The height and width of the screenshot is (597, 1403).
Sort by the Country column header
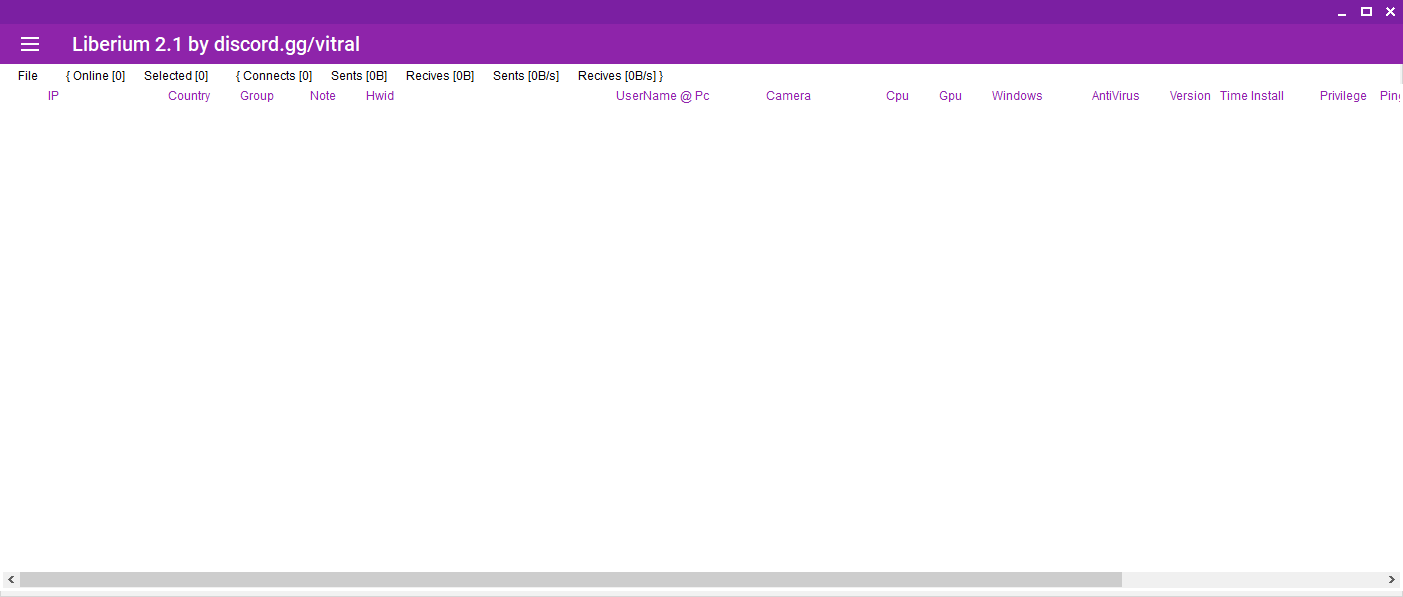pos(189,96)
